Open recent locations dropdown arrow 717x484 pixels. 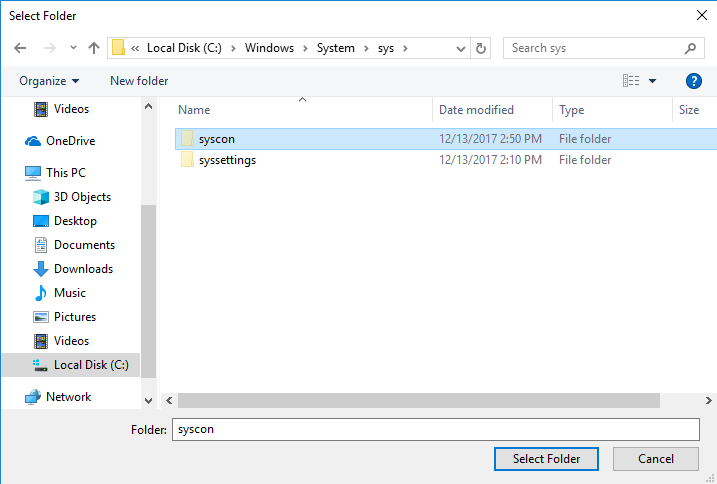pyautogui.click(x=73, y=48)
